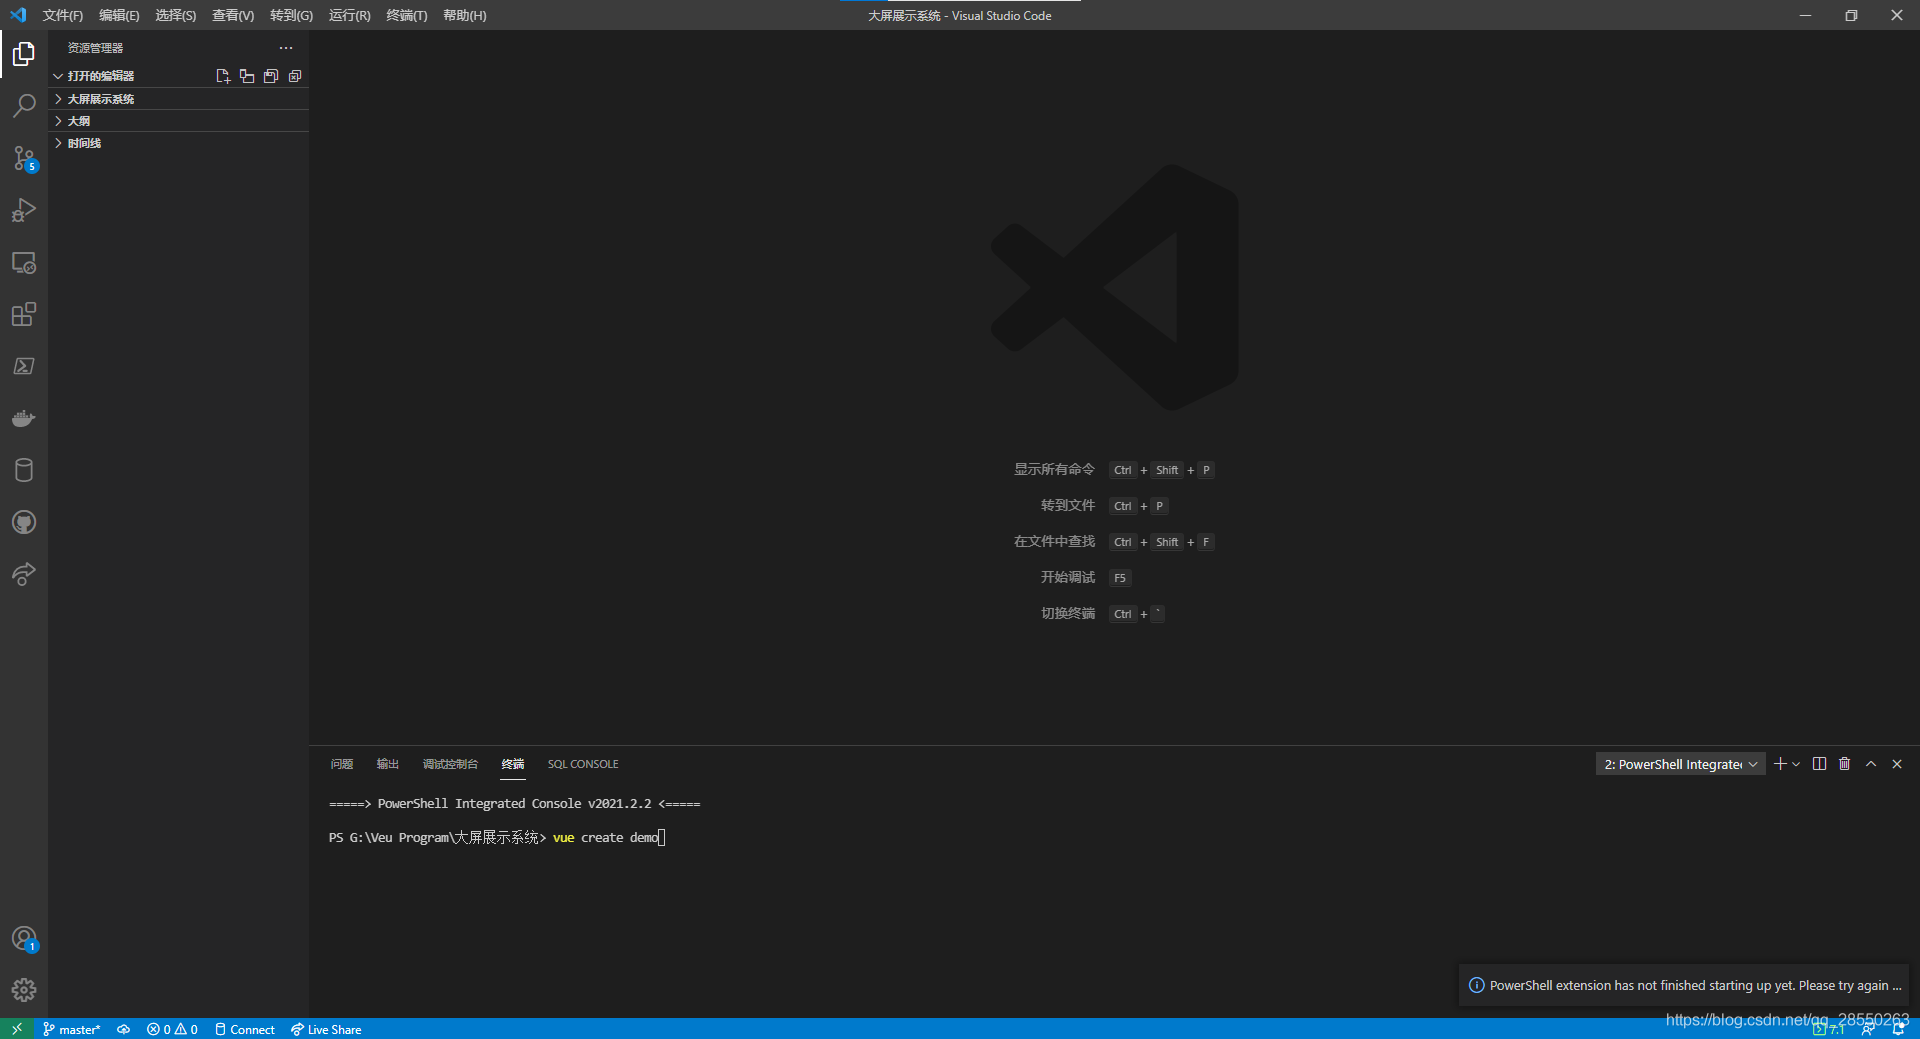
Task: Click PowerShell version 7.1 status item
Action: click(1829, 1029)
